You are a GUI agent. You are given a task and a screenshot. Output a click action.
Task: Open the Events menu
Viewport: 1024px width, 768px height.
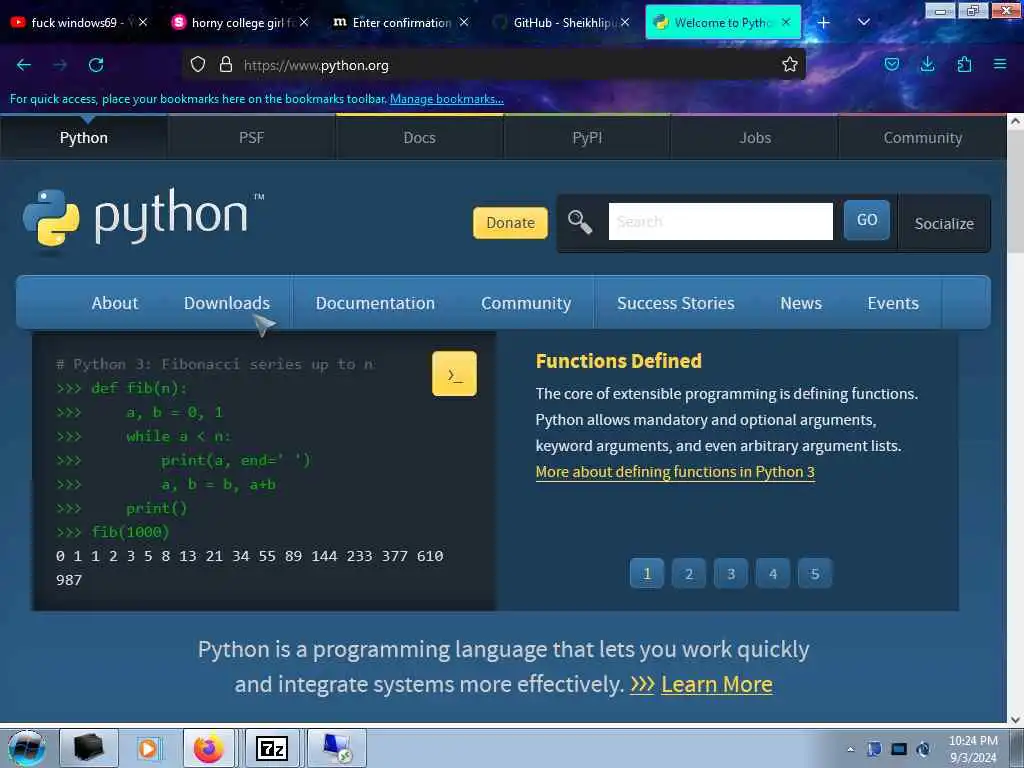point(893,303)
